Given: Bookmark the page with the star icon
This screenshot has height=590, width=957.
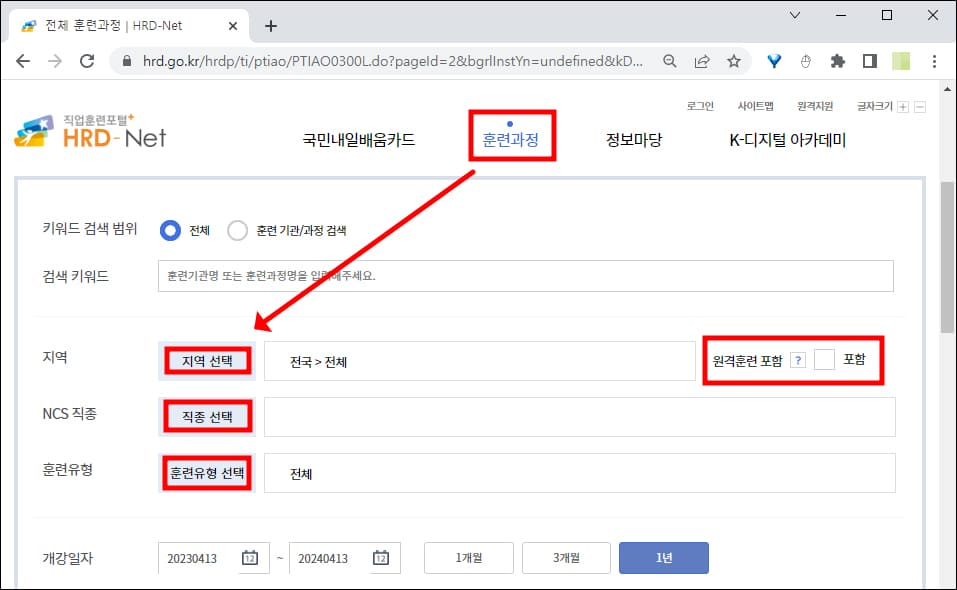Looking at the screenshot, I should click(x=733, y=60).
